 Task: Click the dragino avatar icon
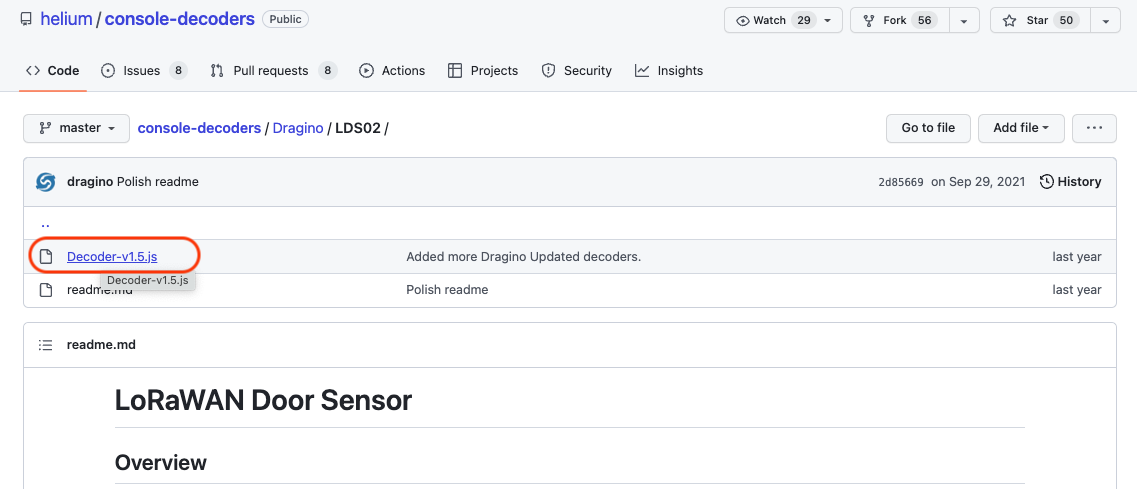45,182
